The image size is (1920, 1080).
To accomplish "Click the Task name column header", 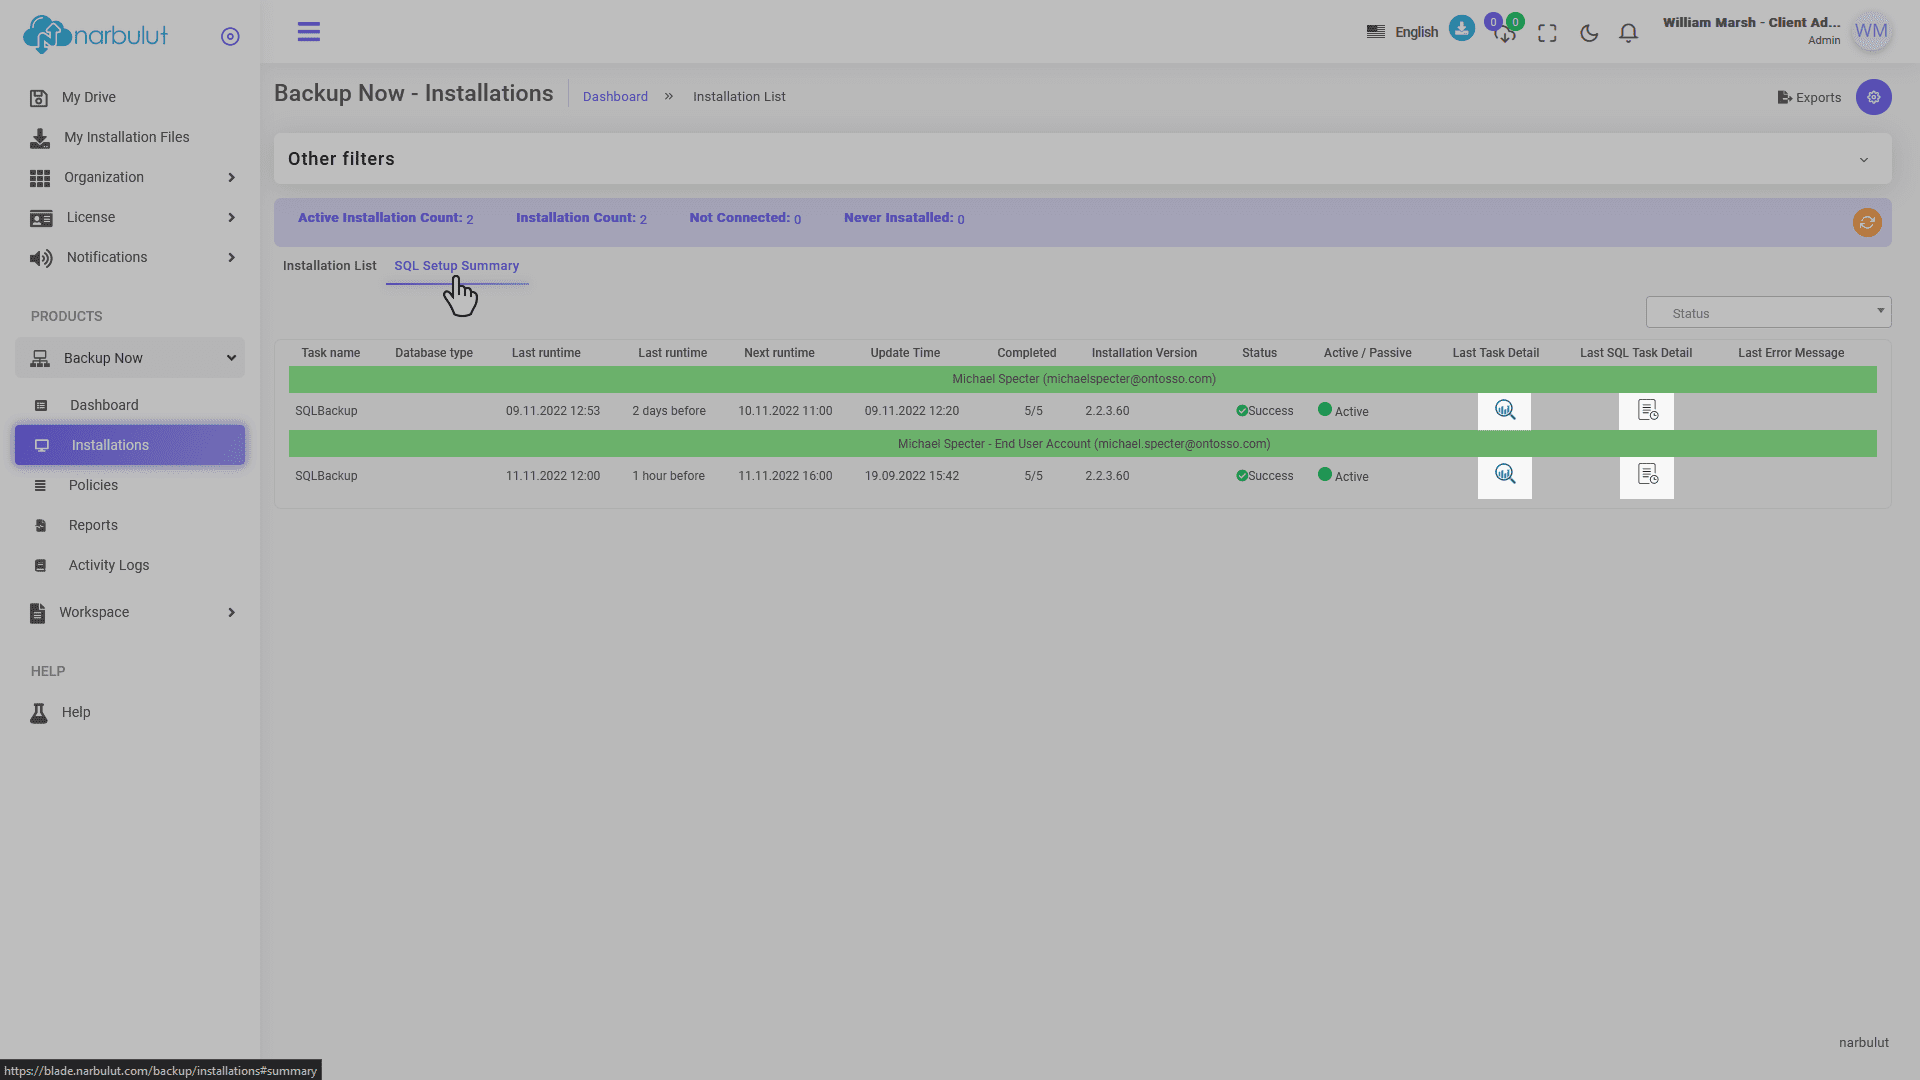I will click(x=330, y=353).
